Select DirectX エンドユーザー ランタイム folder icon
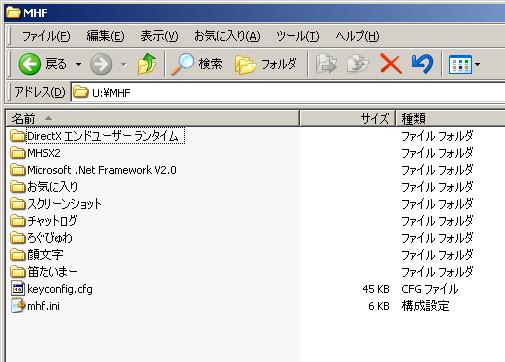This screenshot has width=505, height=362. click(18, 136)
